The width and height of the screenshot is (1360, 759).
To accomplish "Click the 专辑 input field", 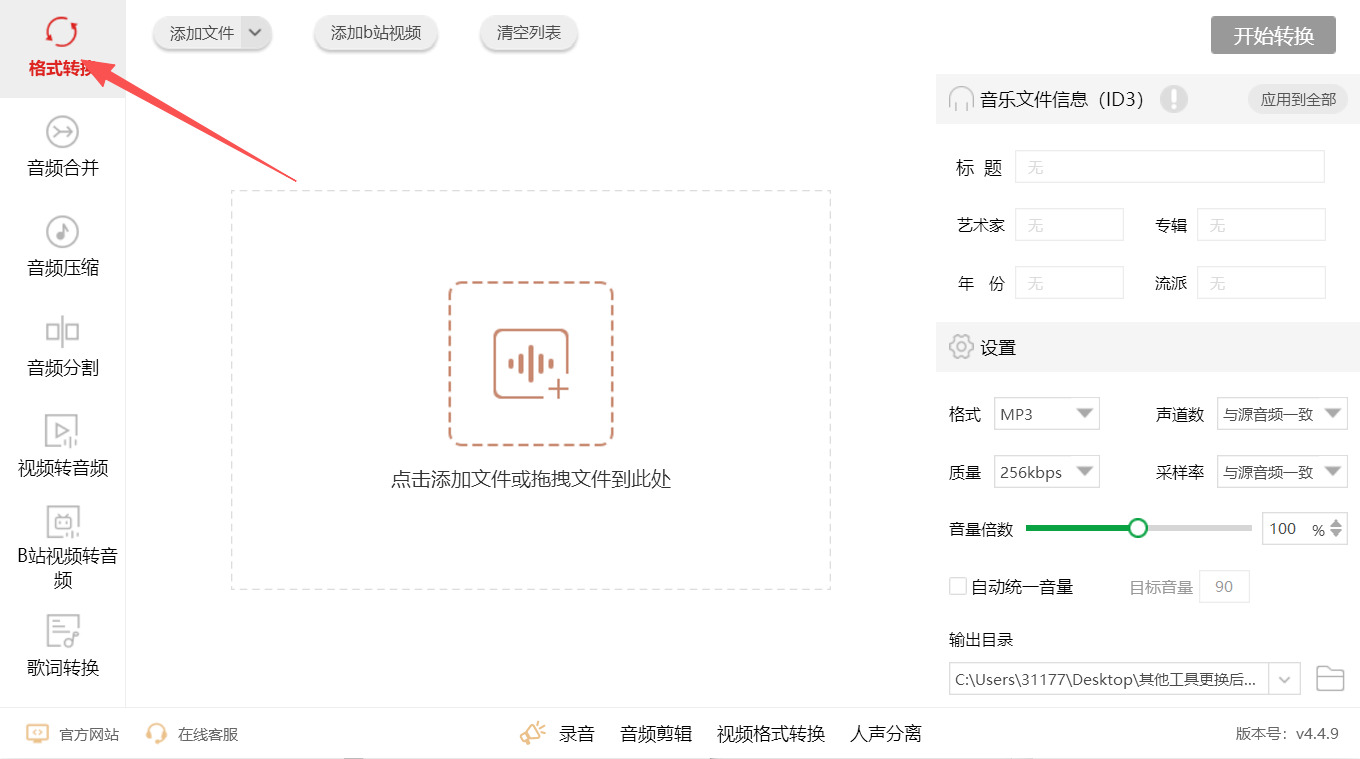I will 1261,225.
